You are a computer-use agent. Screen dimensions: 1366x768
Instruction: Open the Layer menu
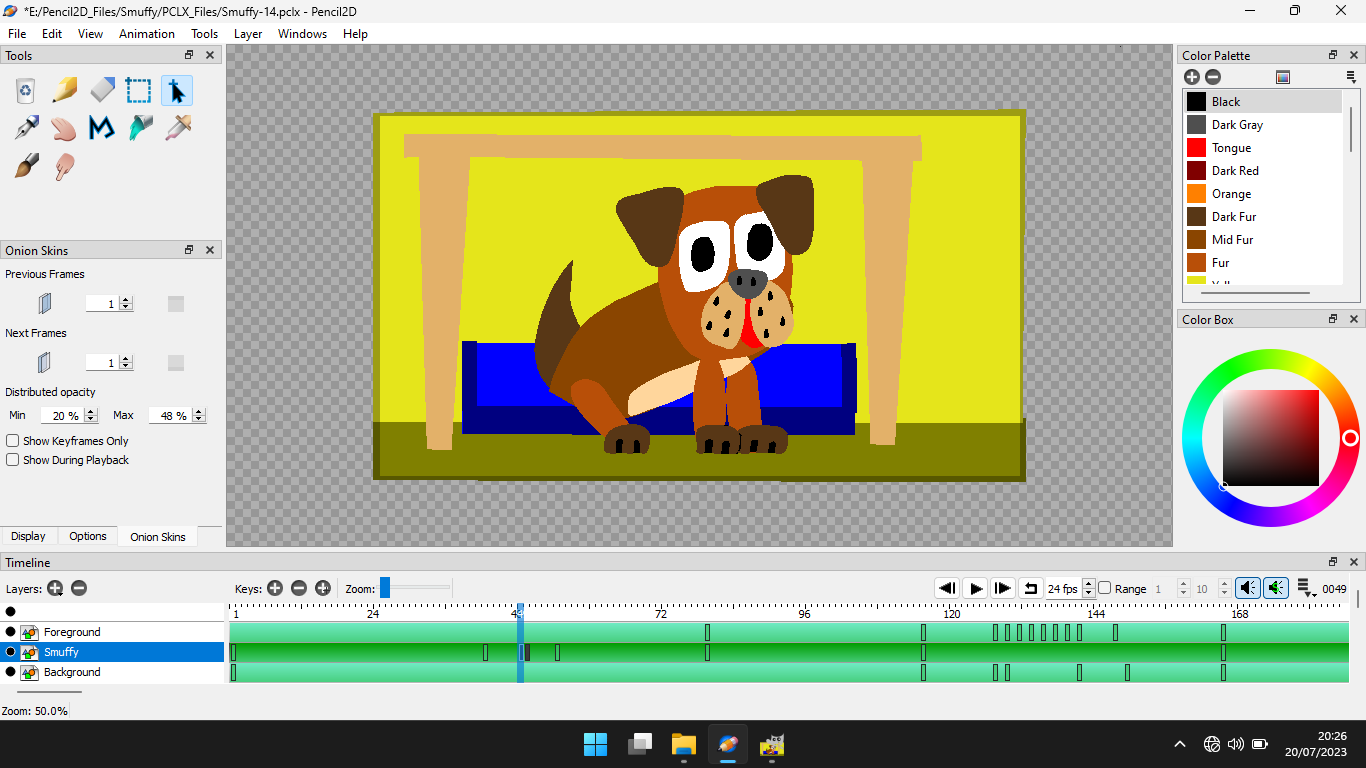coord(248,33)
